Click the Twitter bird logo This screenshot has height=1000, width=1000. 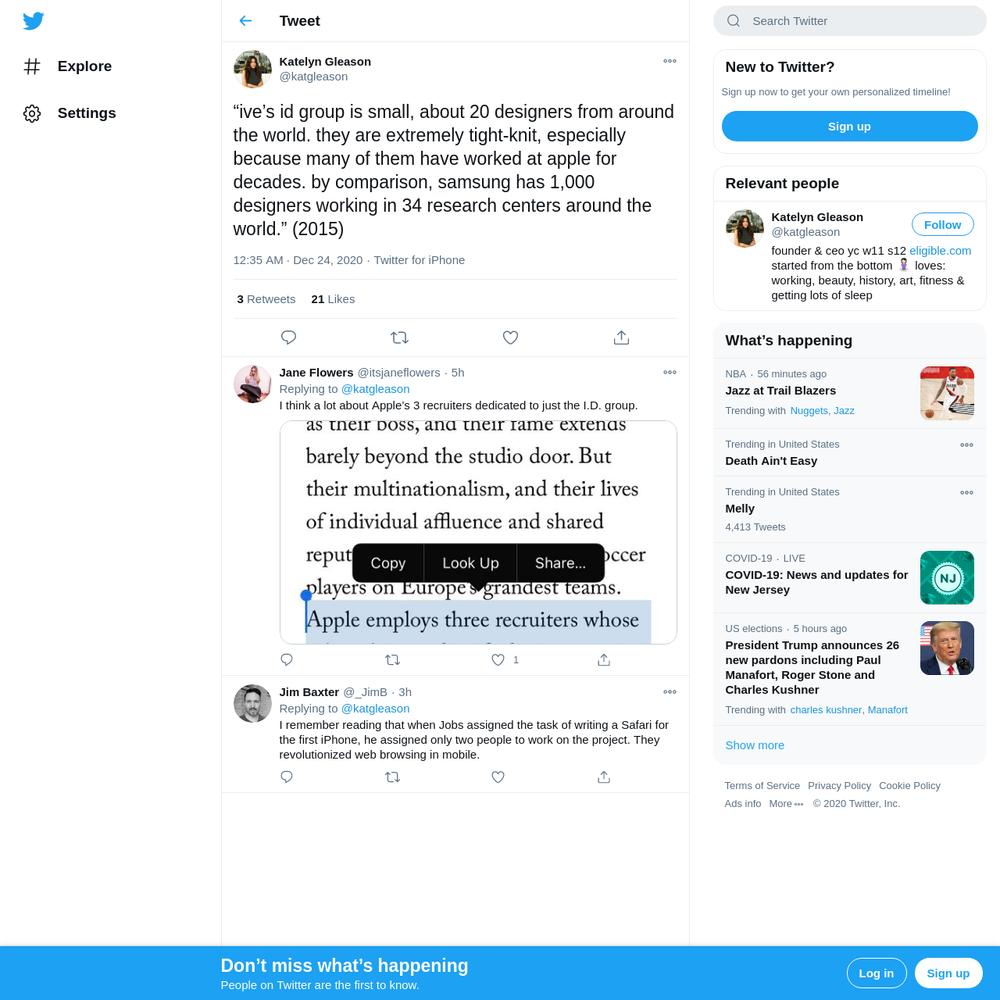coord(33,21)
